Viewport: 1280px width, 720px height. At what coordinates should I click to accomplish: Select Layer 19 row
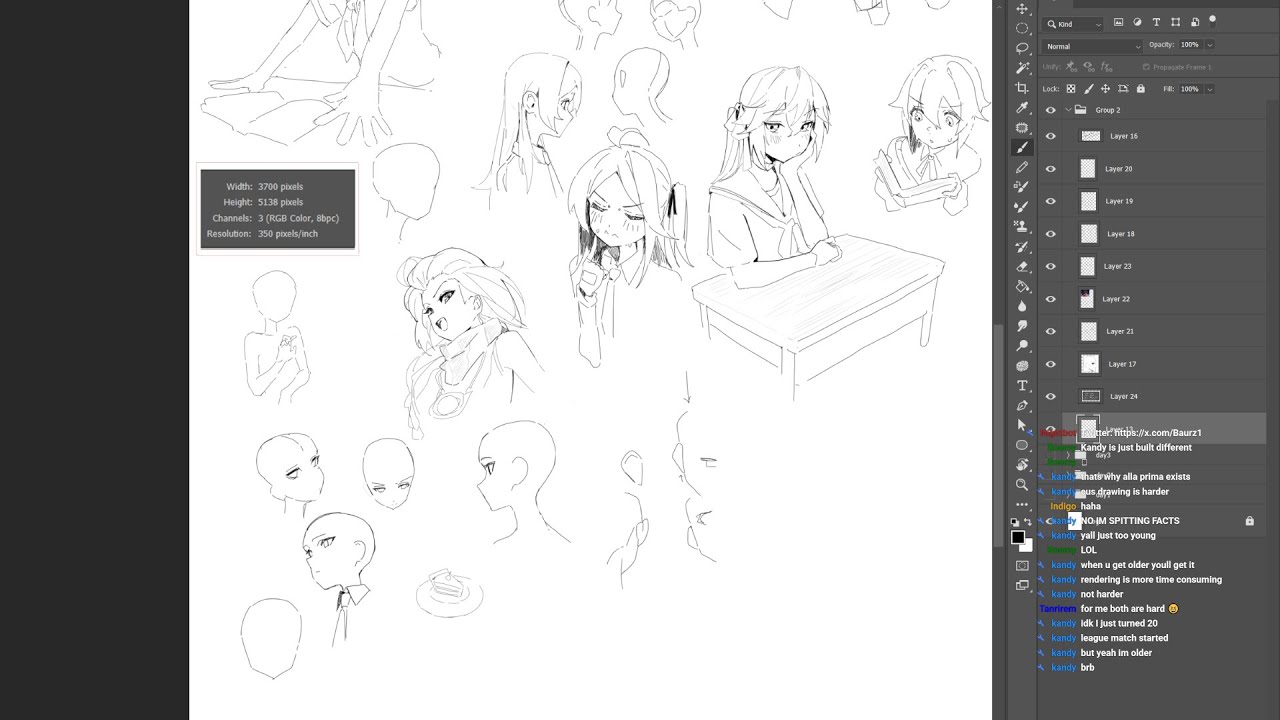tap(1153, 201)
